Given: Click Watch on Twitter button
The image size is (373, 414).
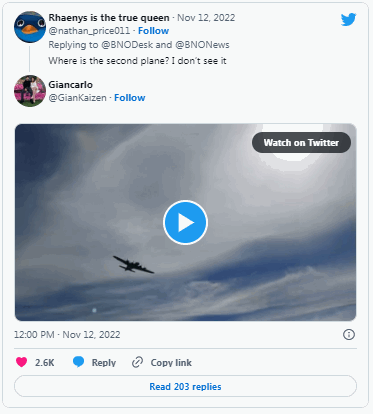Looking at the screenshot, I should point(301,143).
